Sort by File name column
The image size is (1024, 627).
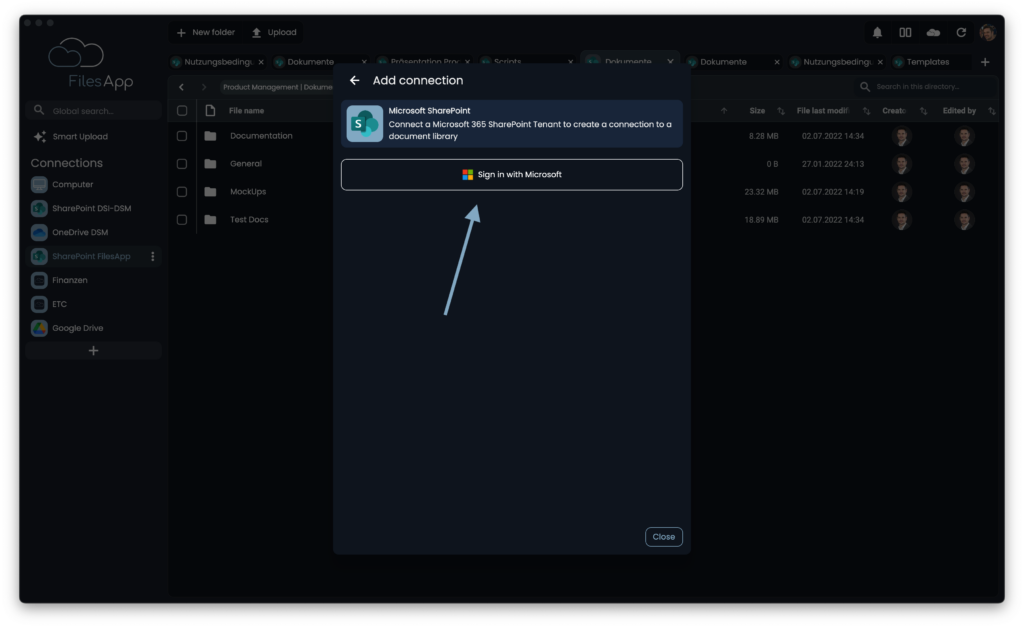coord(246,111)
